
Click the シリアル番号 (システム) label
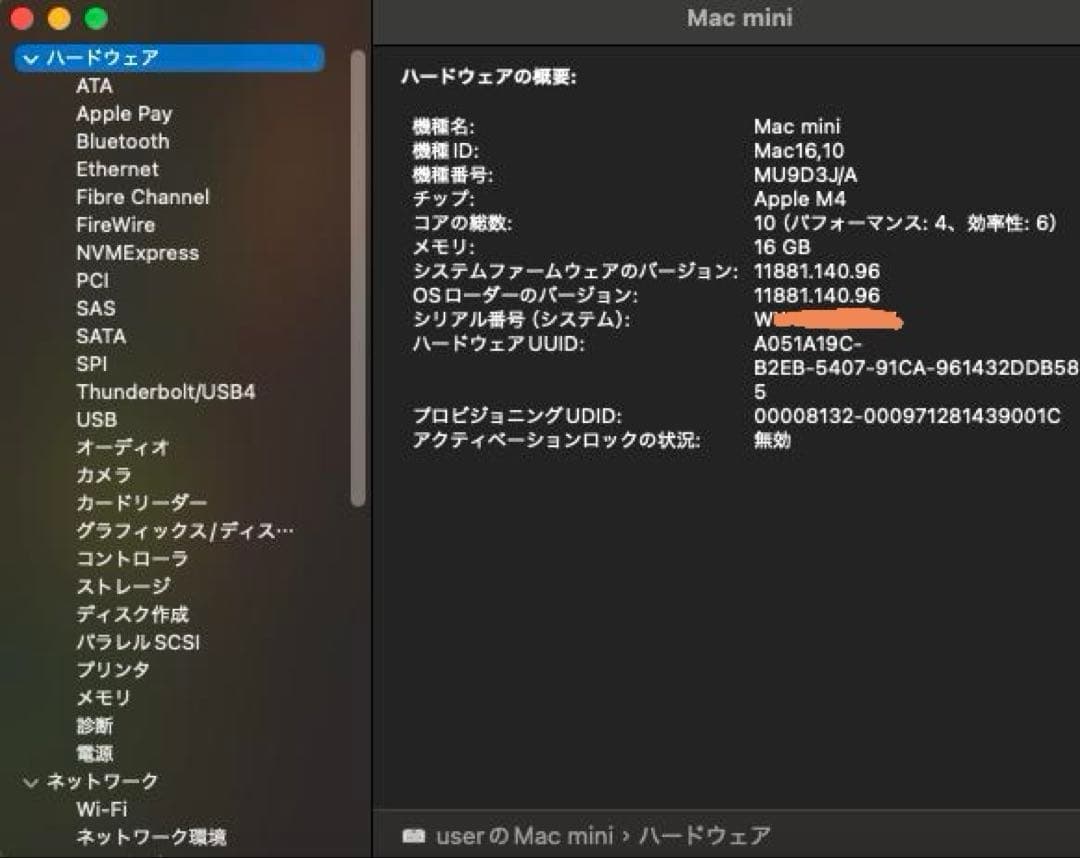(x=521, y=320)
